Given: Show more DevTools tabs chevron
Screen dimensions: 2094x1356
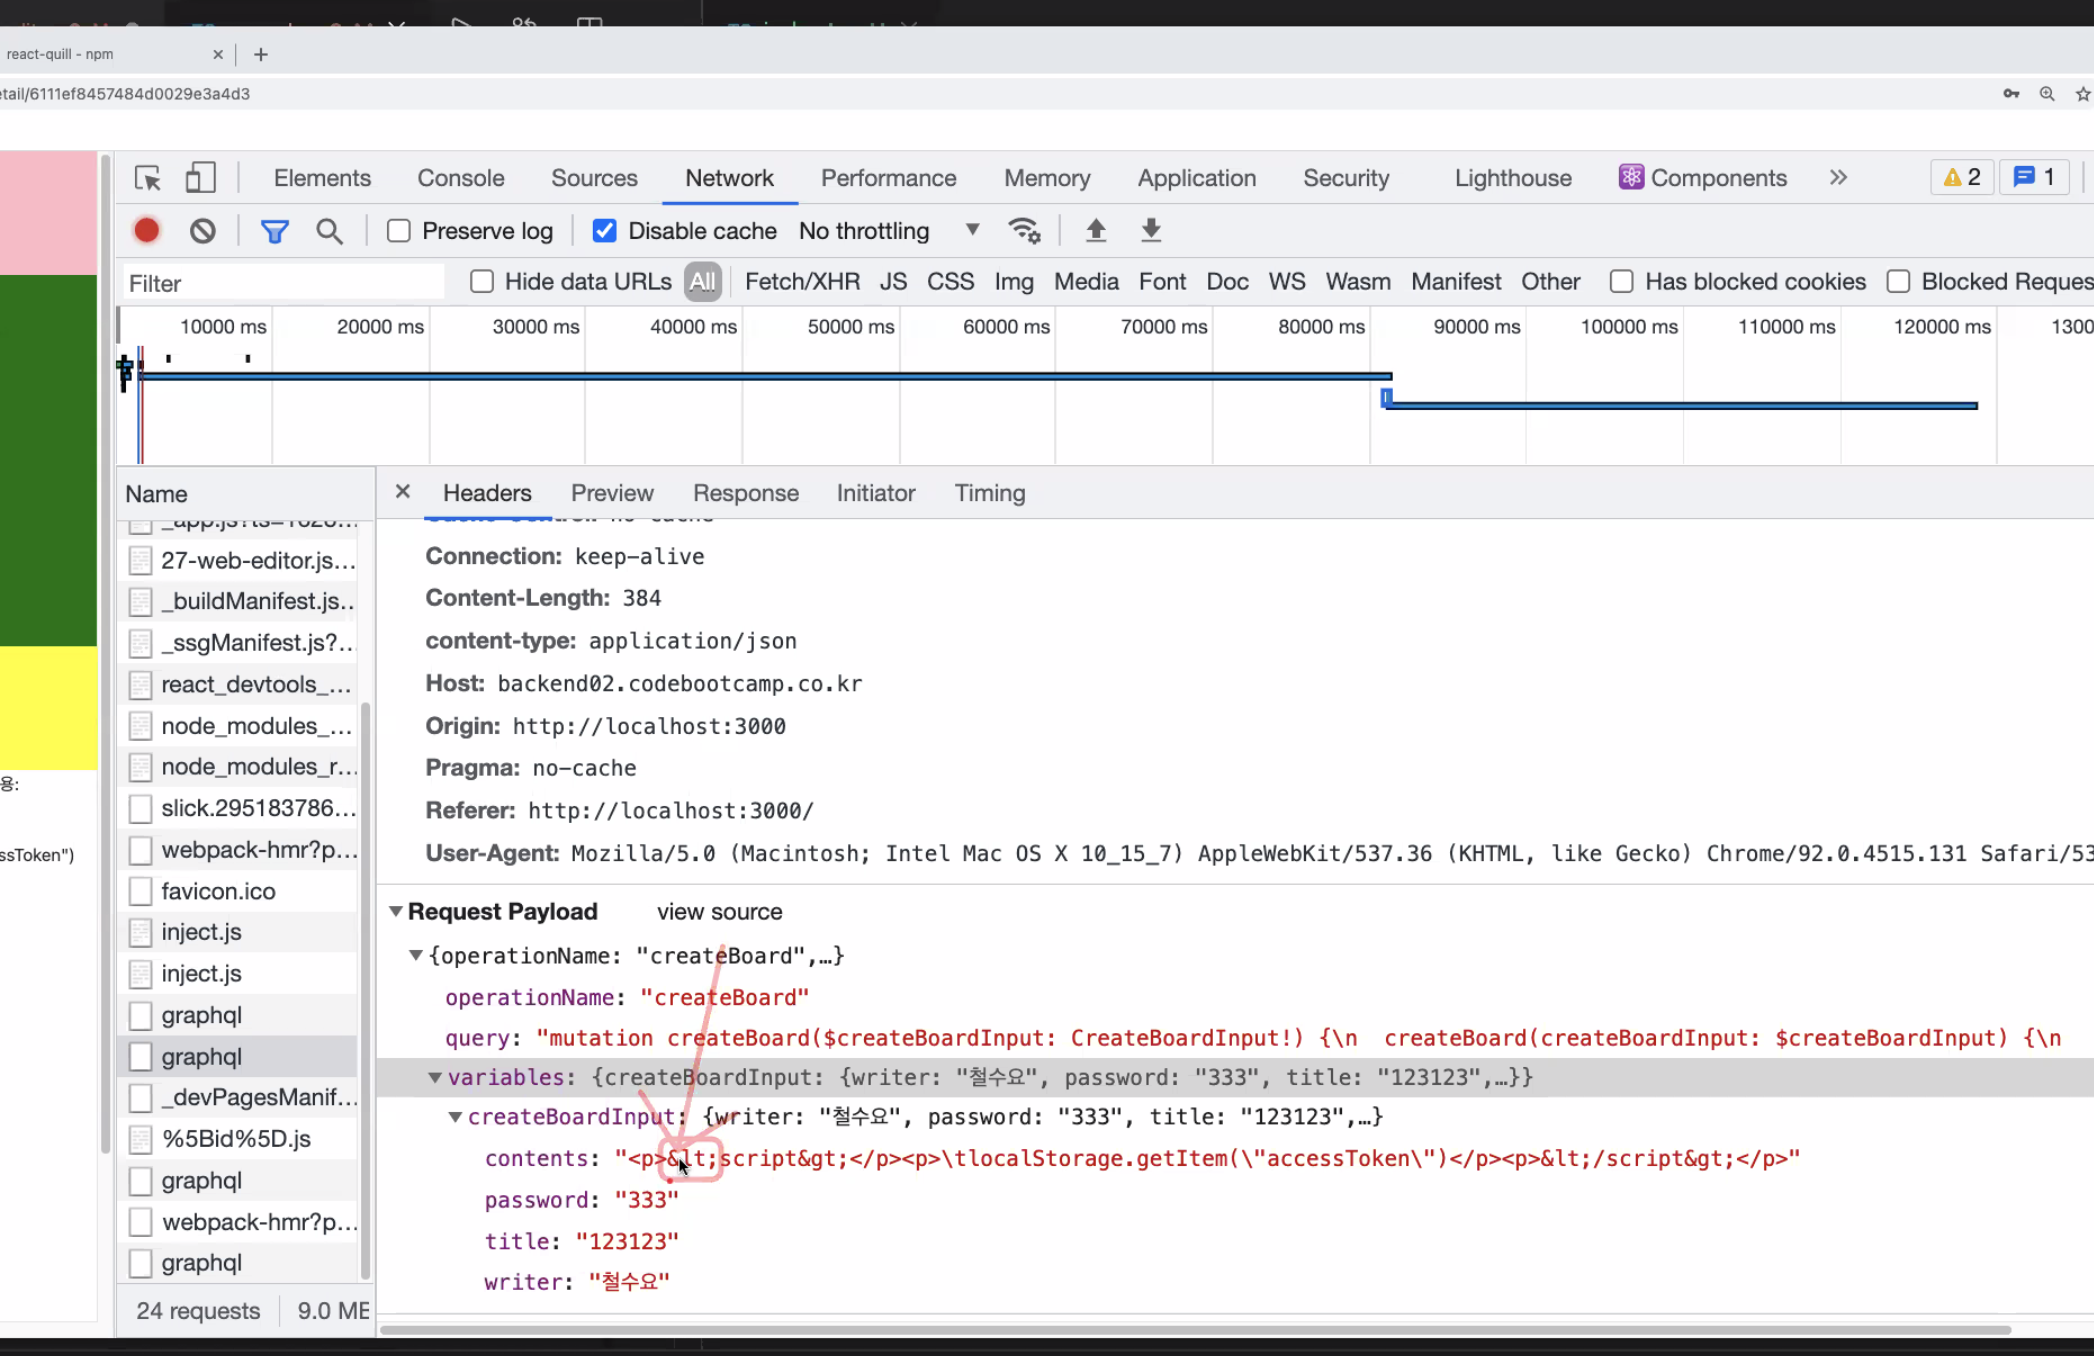Looking at the screenshot, I should coord(1838,178).
